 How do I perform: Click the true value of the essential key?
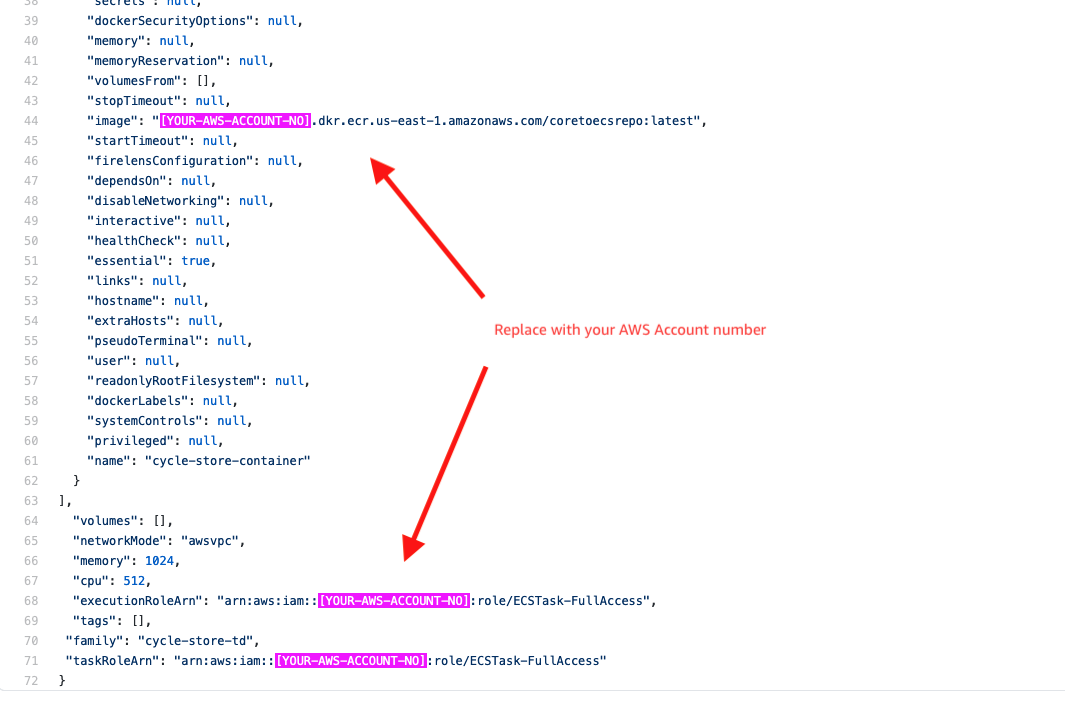coord(196,260)
